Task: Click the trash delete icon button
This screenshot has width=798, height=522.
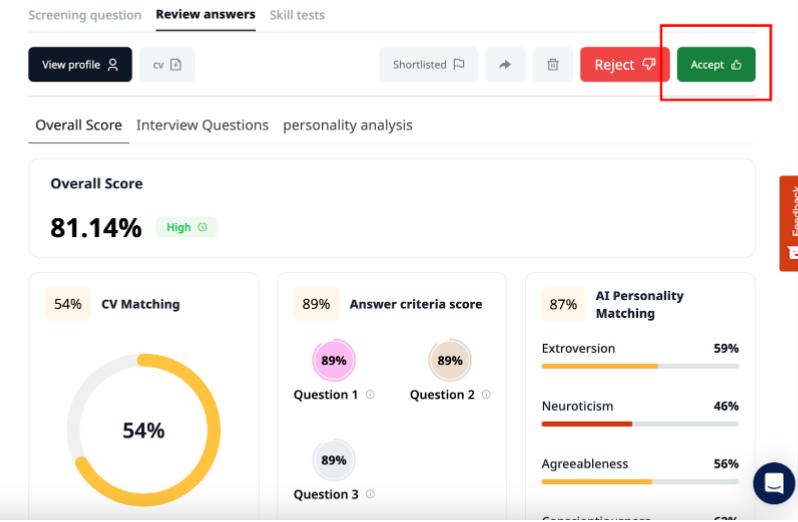Action: click(552, 65)
